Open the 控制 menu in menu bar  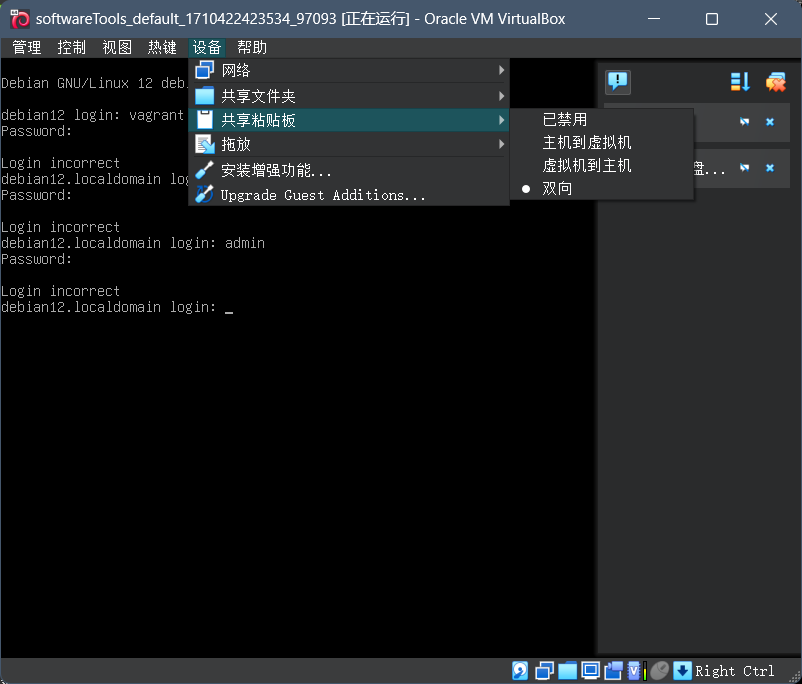pos(71,47)
